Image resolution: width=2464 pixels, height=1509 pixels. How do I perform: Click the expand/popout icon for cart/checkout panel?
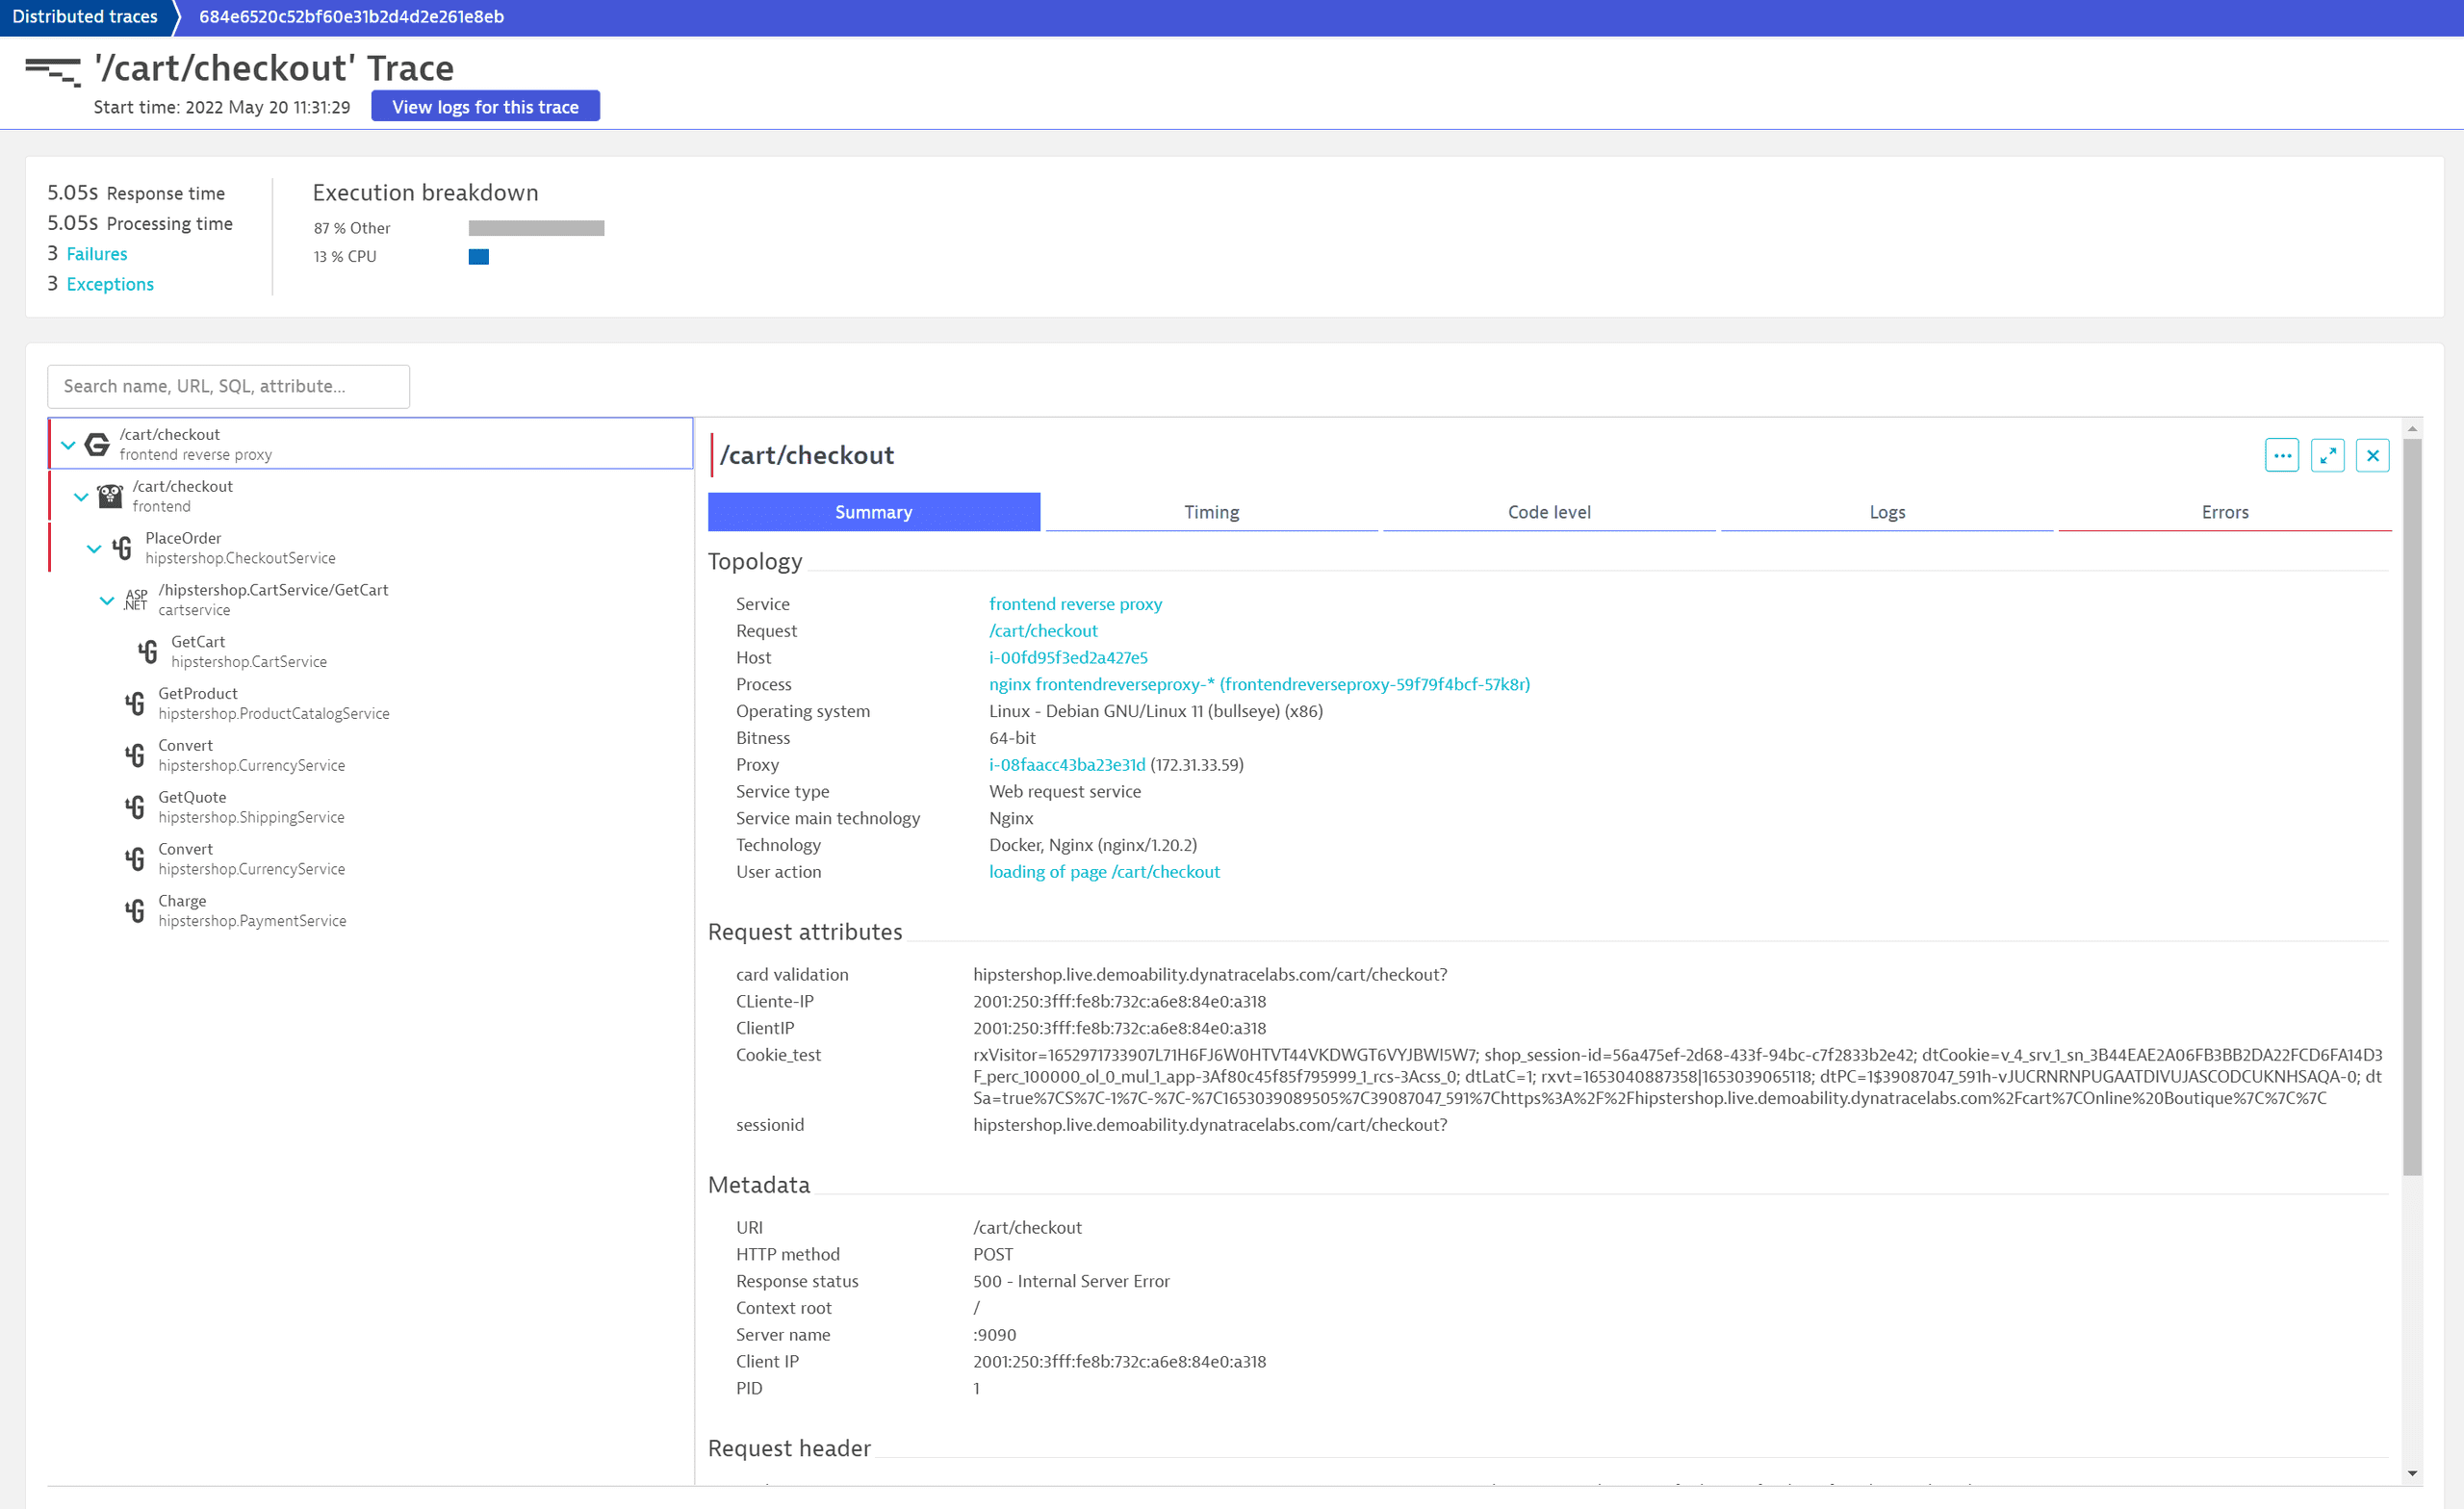2326,455
